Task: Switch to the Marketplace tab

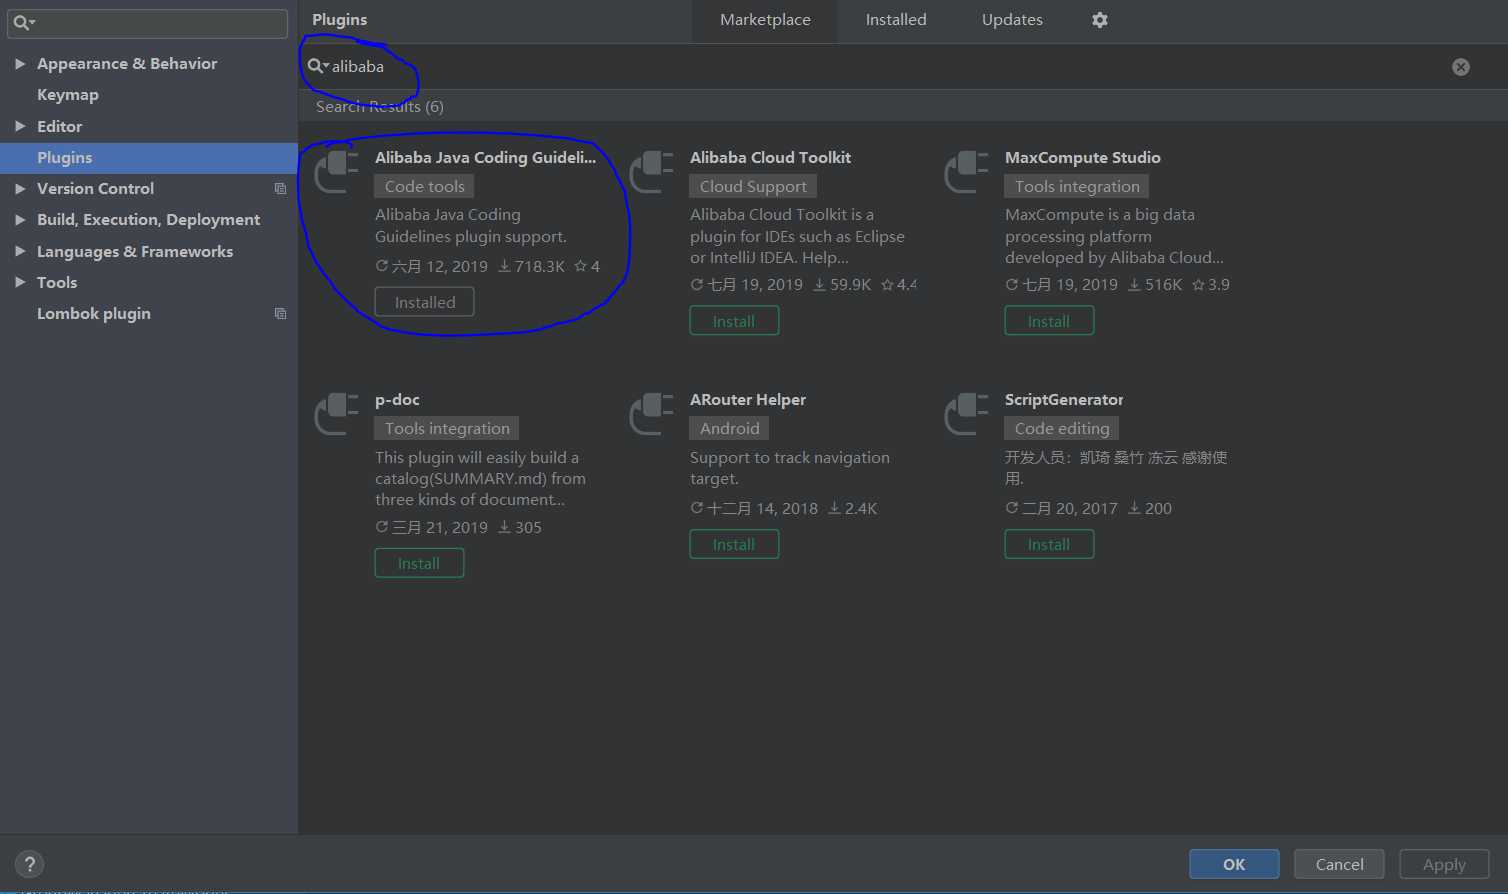Action: [x=765, y=20]
